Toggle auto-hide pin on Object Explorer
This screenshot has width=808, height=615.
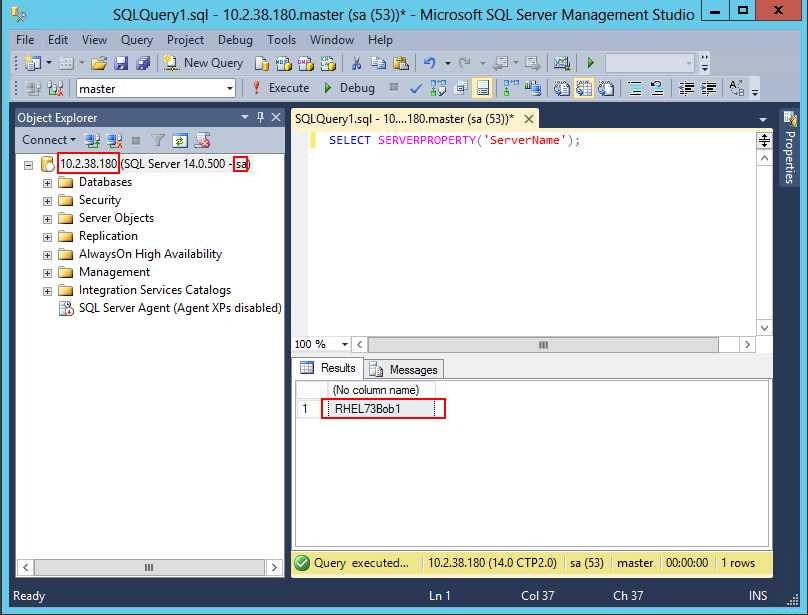click(260, 118)
